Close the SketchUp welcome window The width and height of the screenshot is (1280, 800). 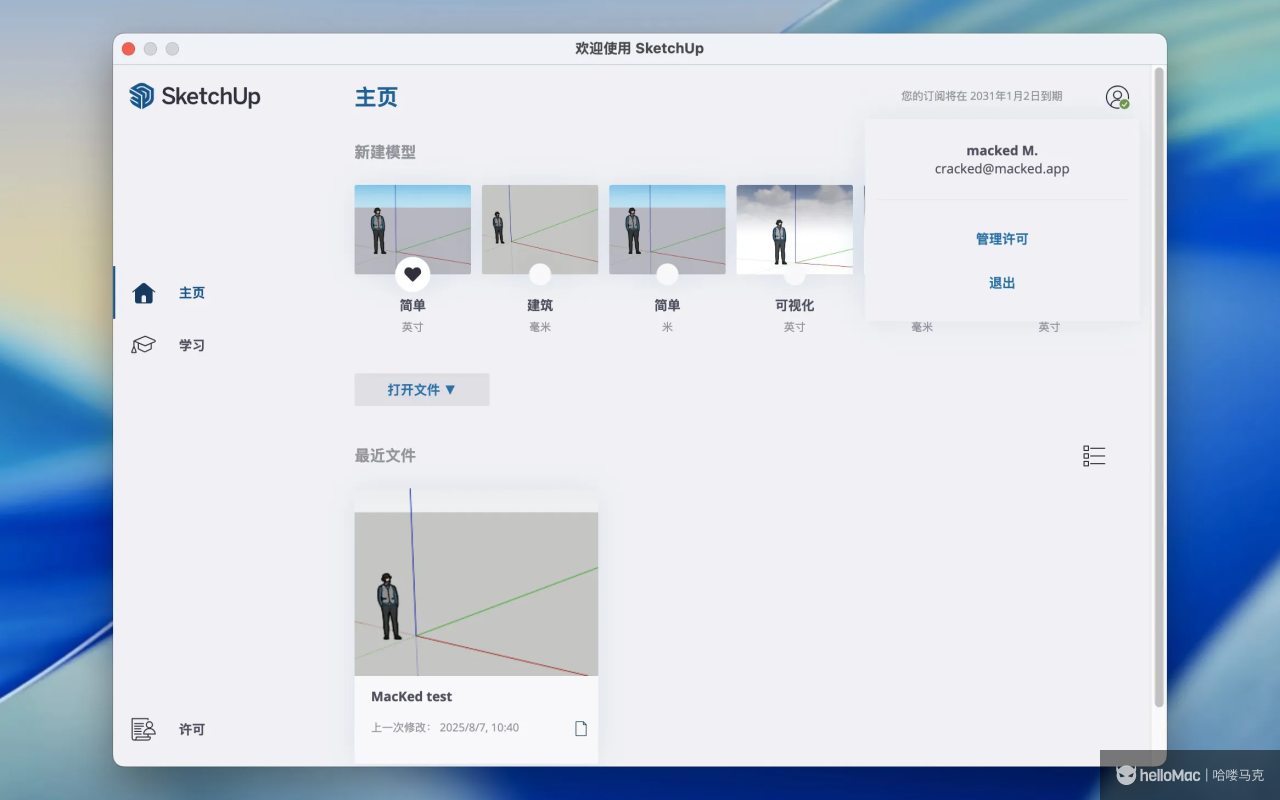click(x=128, y=49)
